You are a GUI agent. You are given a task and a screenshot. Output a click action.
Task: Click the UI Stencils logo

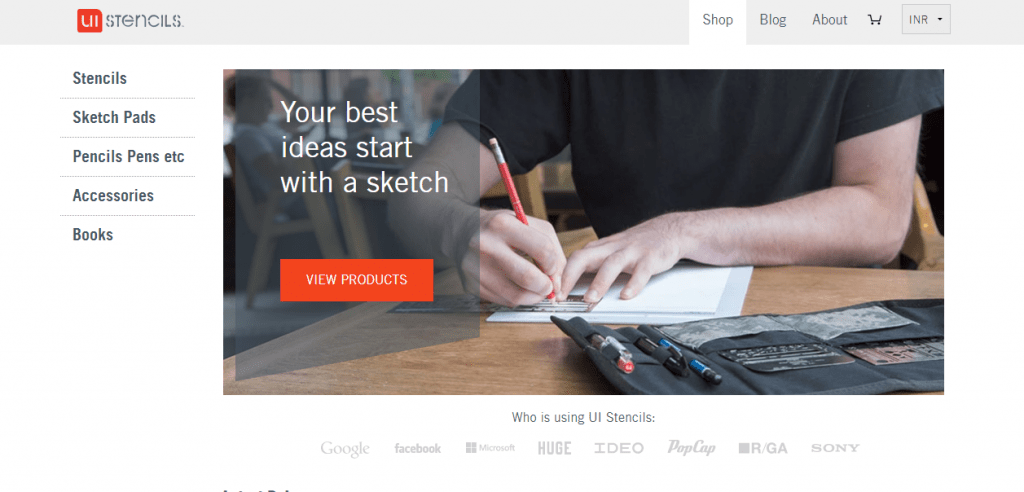(130, 20)
